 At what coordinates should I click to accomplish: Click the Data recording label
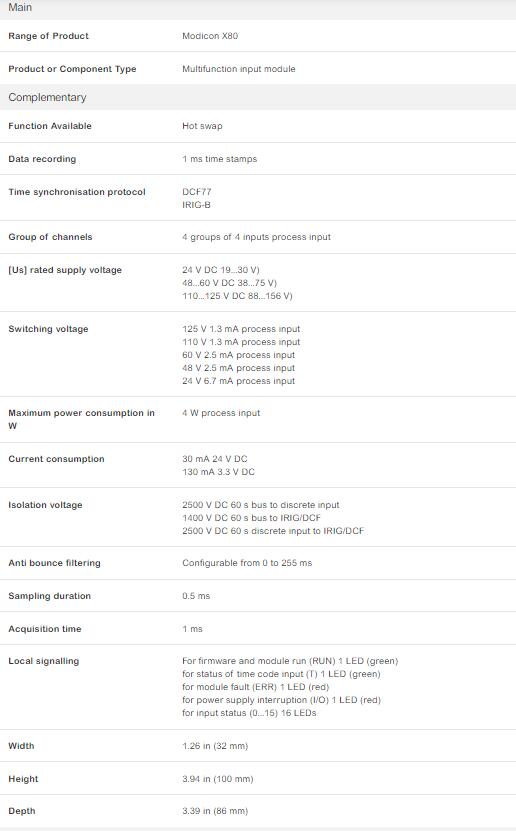click(42, 159)
